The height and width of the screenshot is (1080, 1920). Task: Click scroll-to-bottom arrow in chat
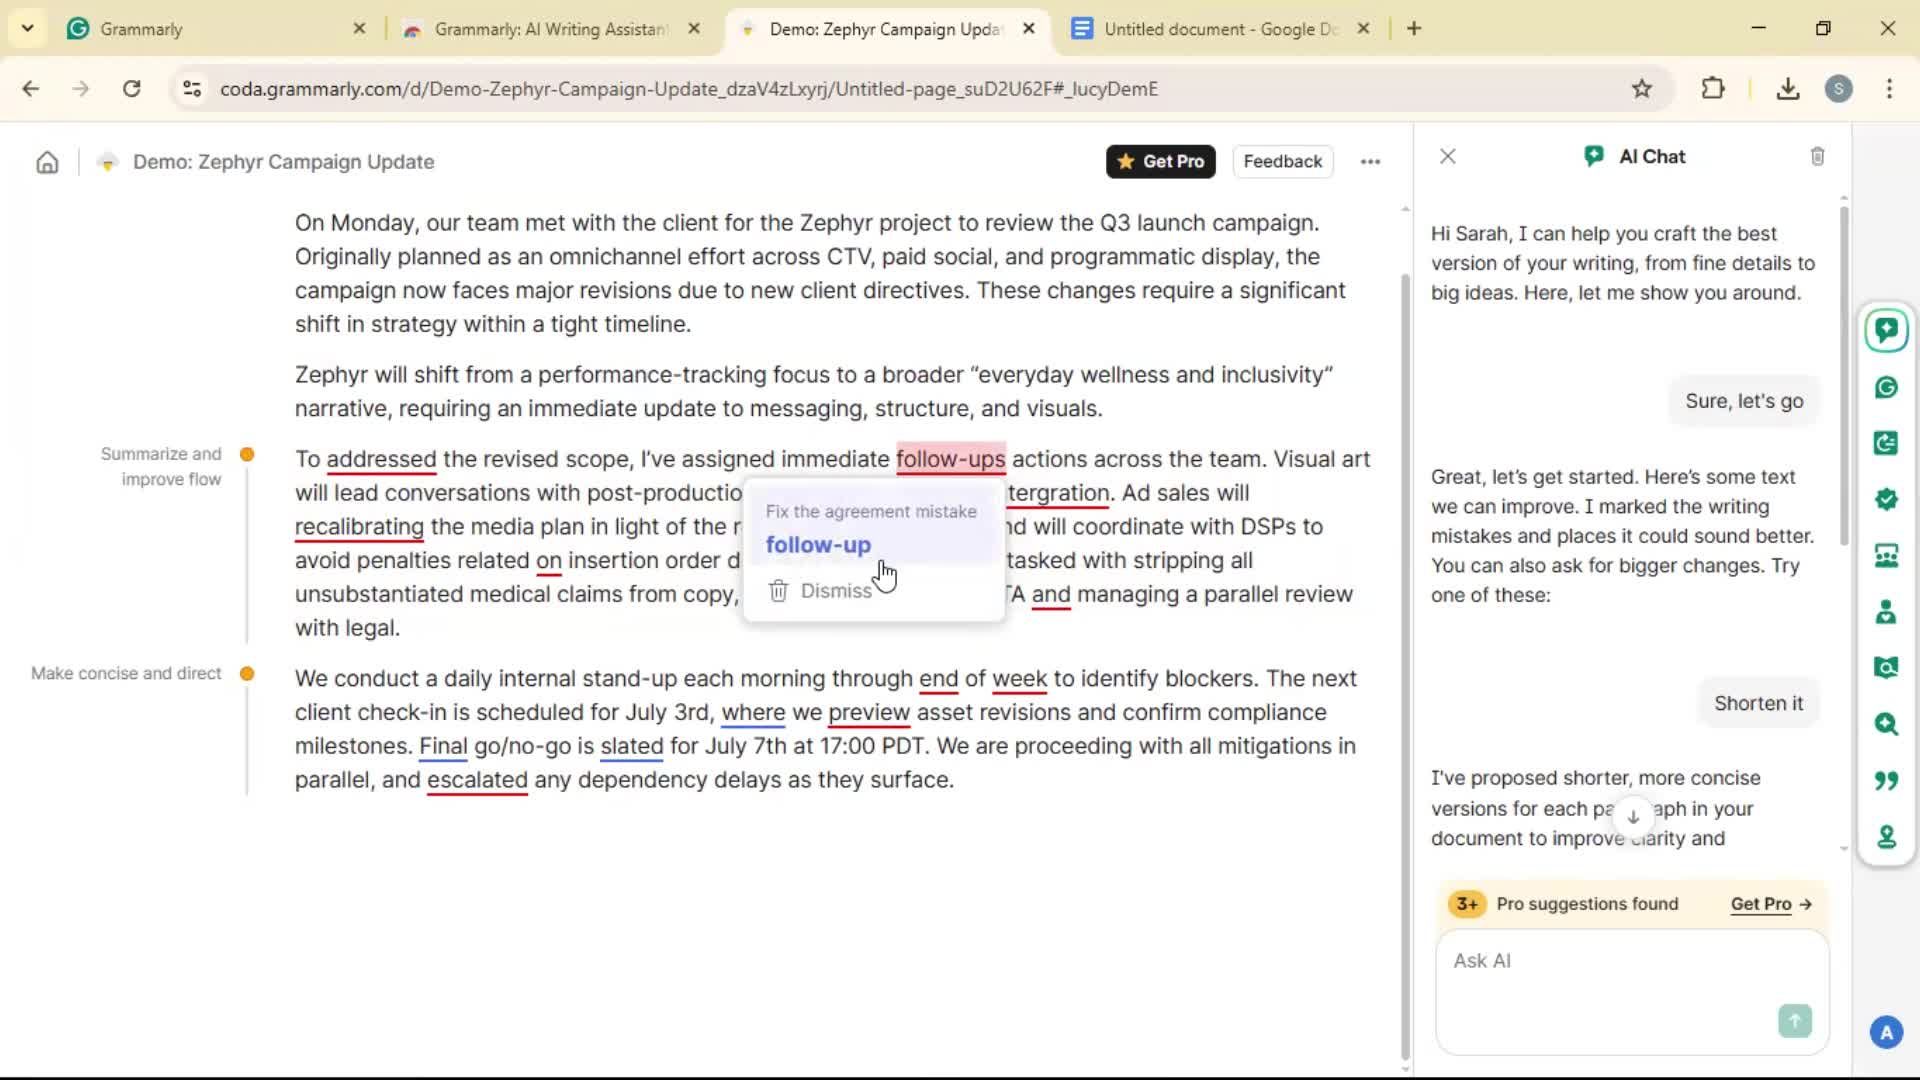[x=1633, y=817]
